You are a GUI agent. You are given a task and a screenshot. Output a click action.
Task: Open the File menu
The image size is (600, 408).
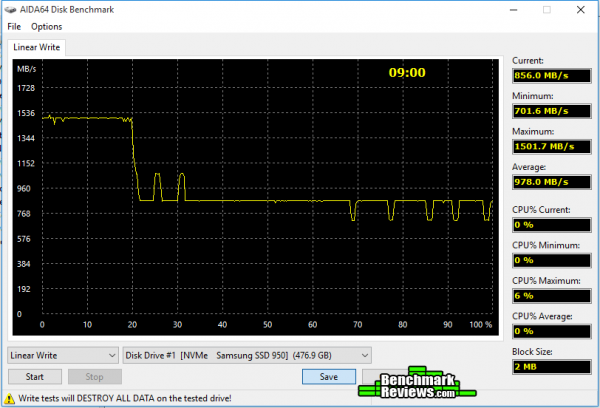point(14,26)
